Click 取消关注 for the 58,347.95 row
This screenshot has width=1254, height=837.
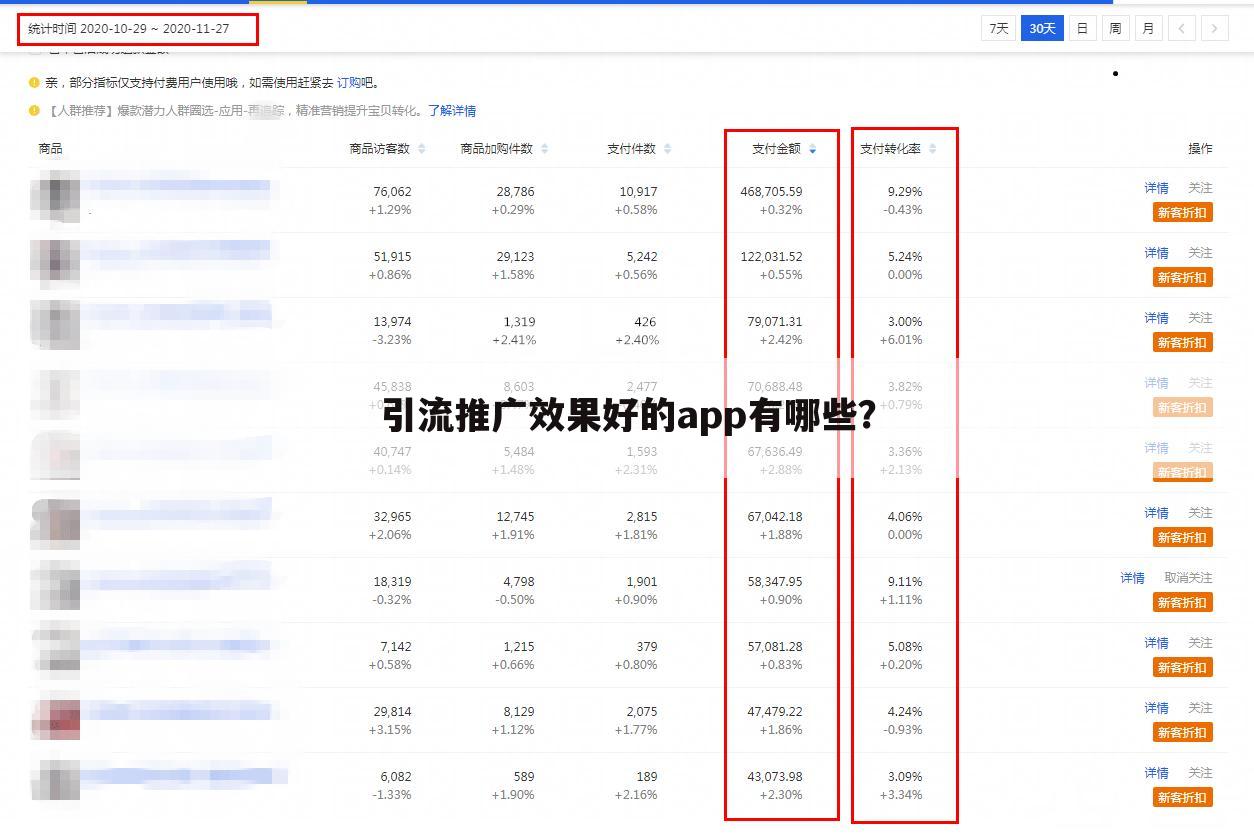tap(1188, 578)
